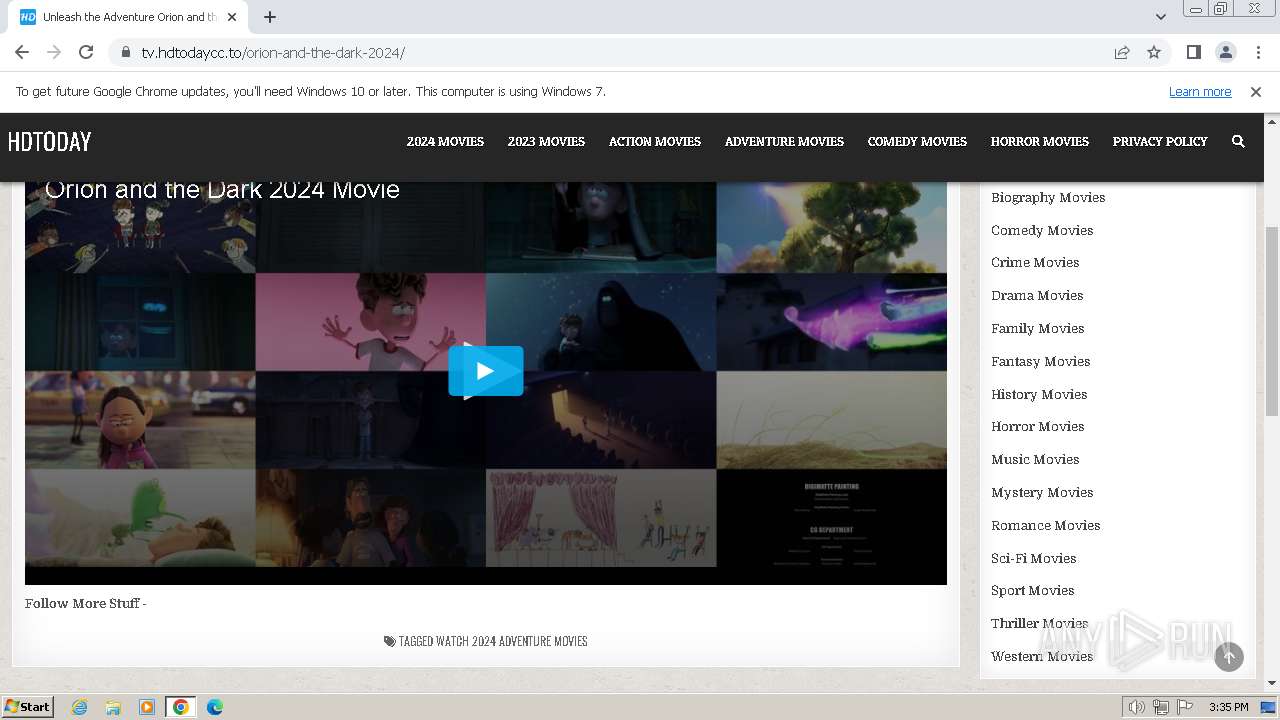
Task: Select Drama Movies category
Action: pyautogui.click(x=1037, y=295)
